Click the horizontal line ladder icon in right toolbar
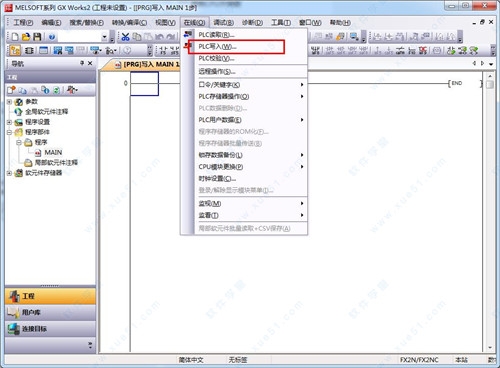The image size is (500, 368). [x=401, y=50]
